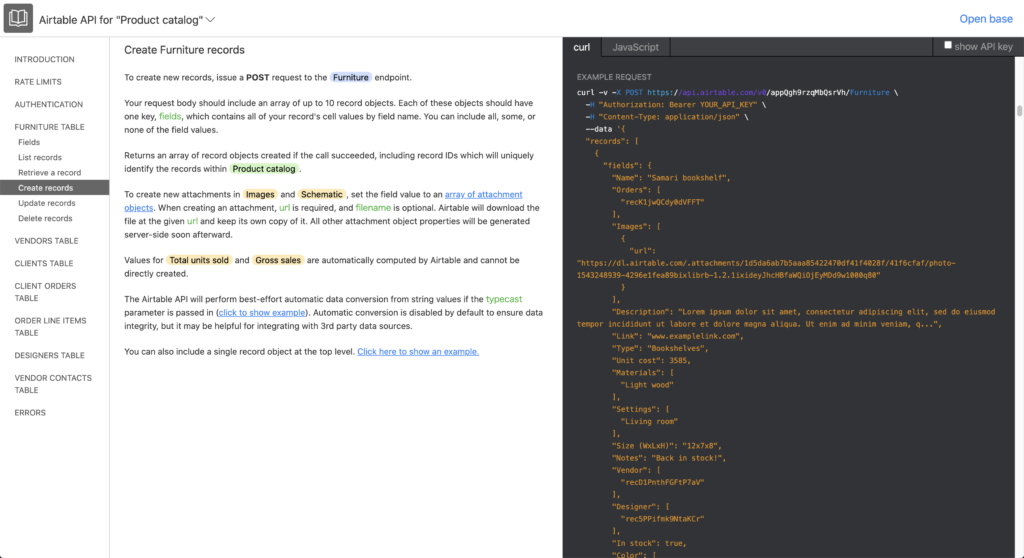Go to Order Line Items Table section
The image size is (1024, 558).
point(50,327)
